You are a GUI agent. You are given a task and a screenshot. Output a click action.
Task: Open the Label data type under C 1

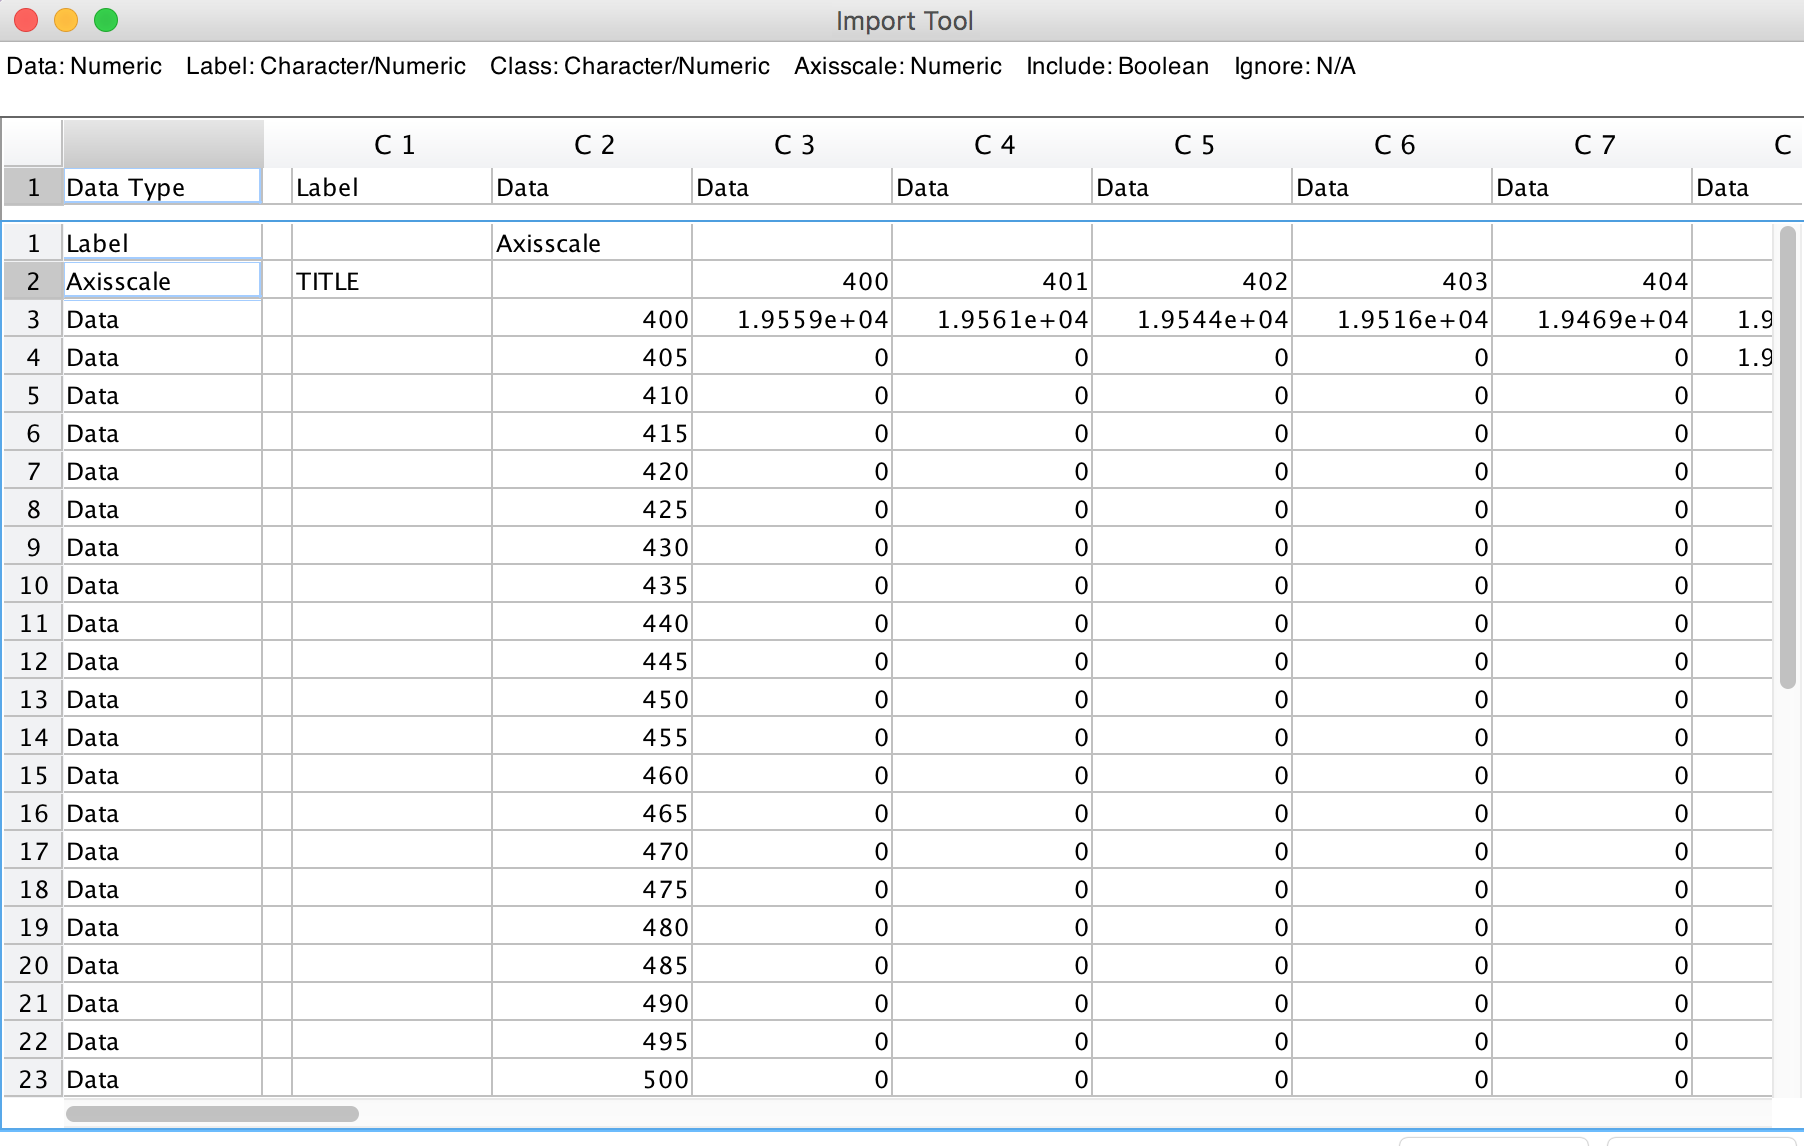pos(391,188)
